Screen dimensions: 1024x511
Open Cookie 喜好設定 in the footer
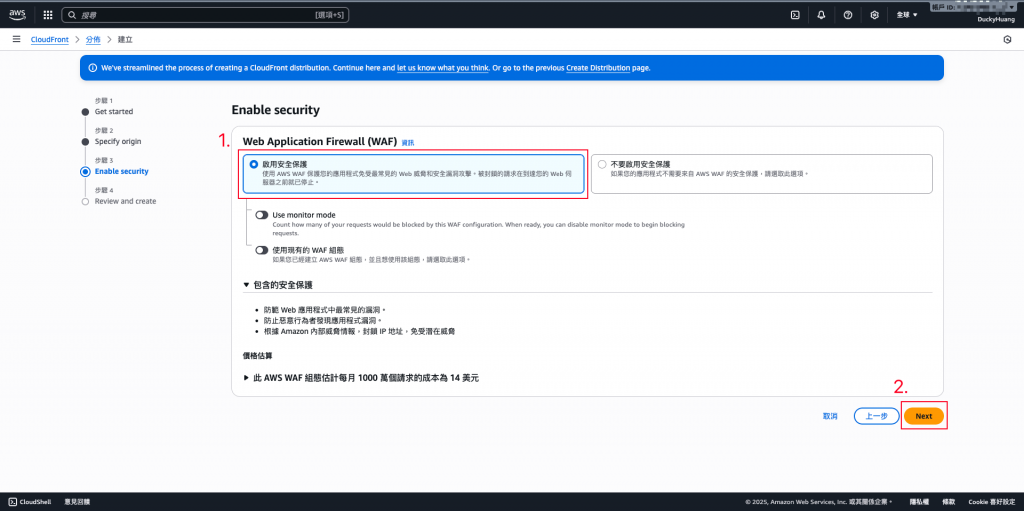pyautogui.click(x=991, y=502)
